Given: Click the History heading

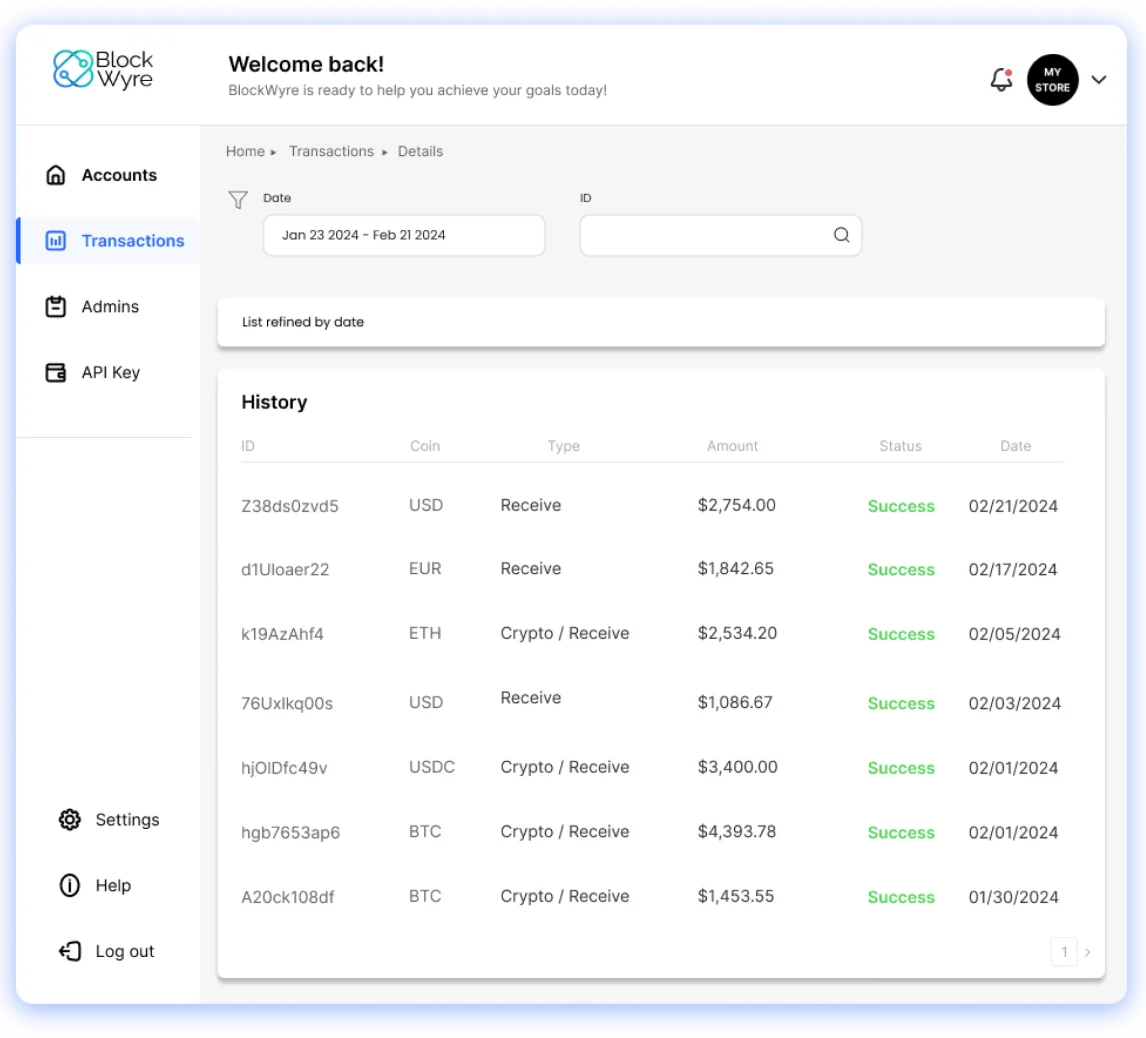Looking at the screenshot, I should [274, 402].
